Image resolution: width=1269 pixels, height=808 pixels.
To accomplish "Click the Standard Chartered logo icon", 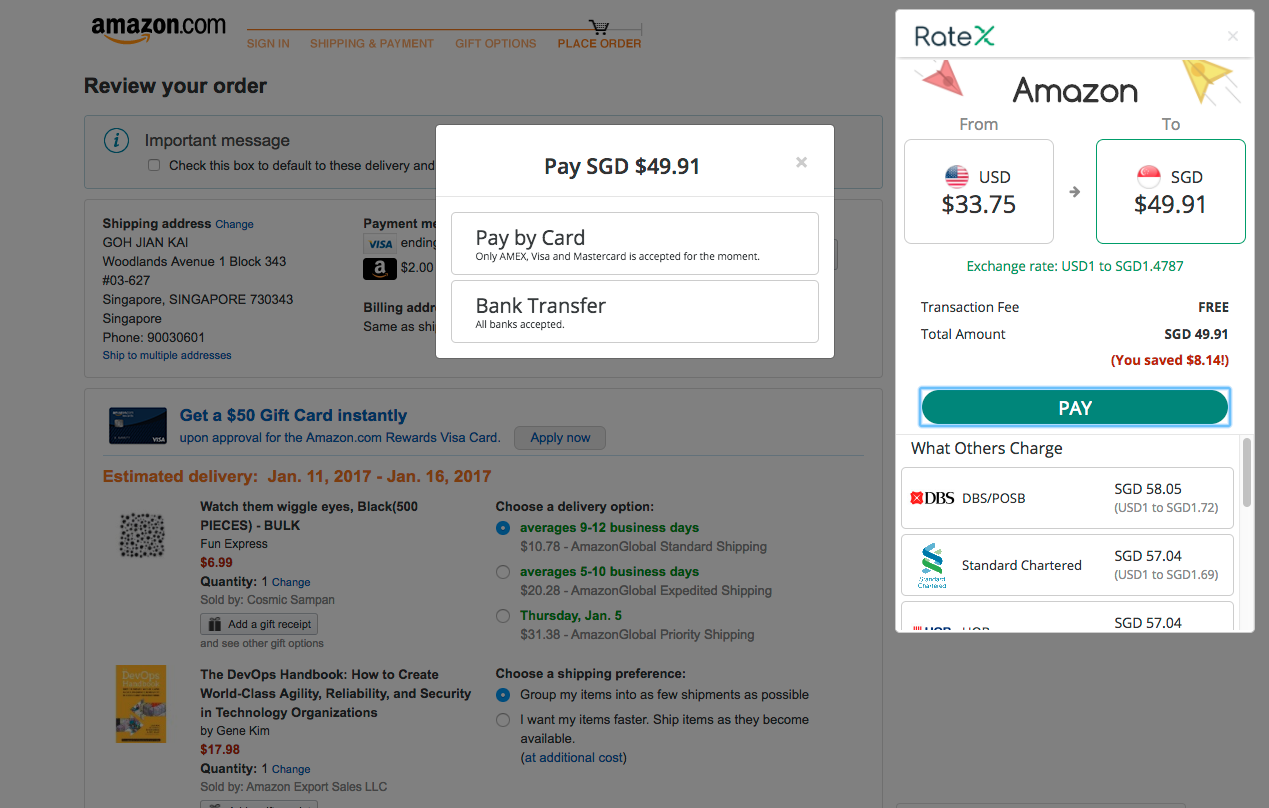I will 932,566.
